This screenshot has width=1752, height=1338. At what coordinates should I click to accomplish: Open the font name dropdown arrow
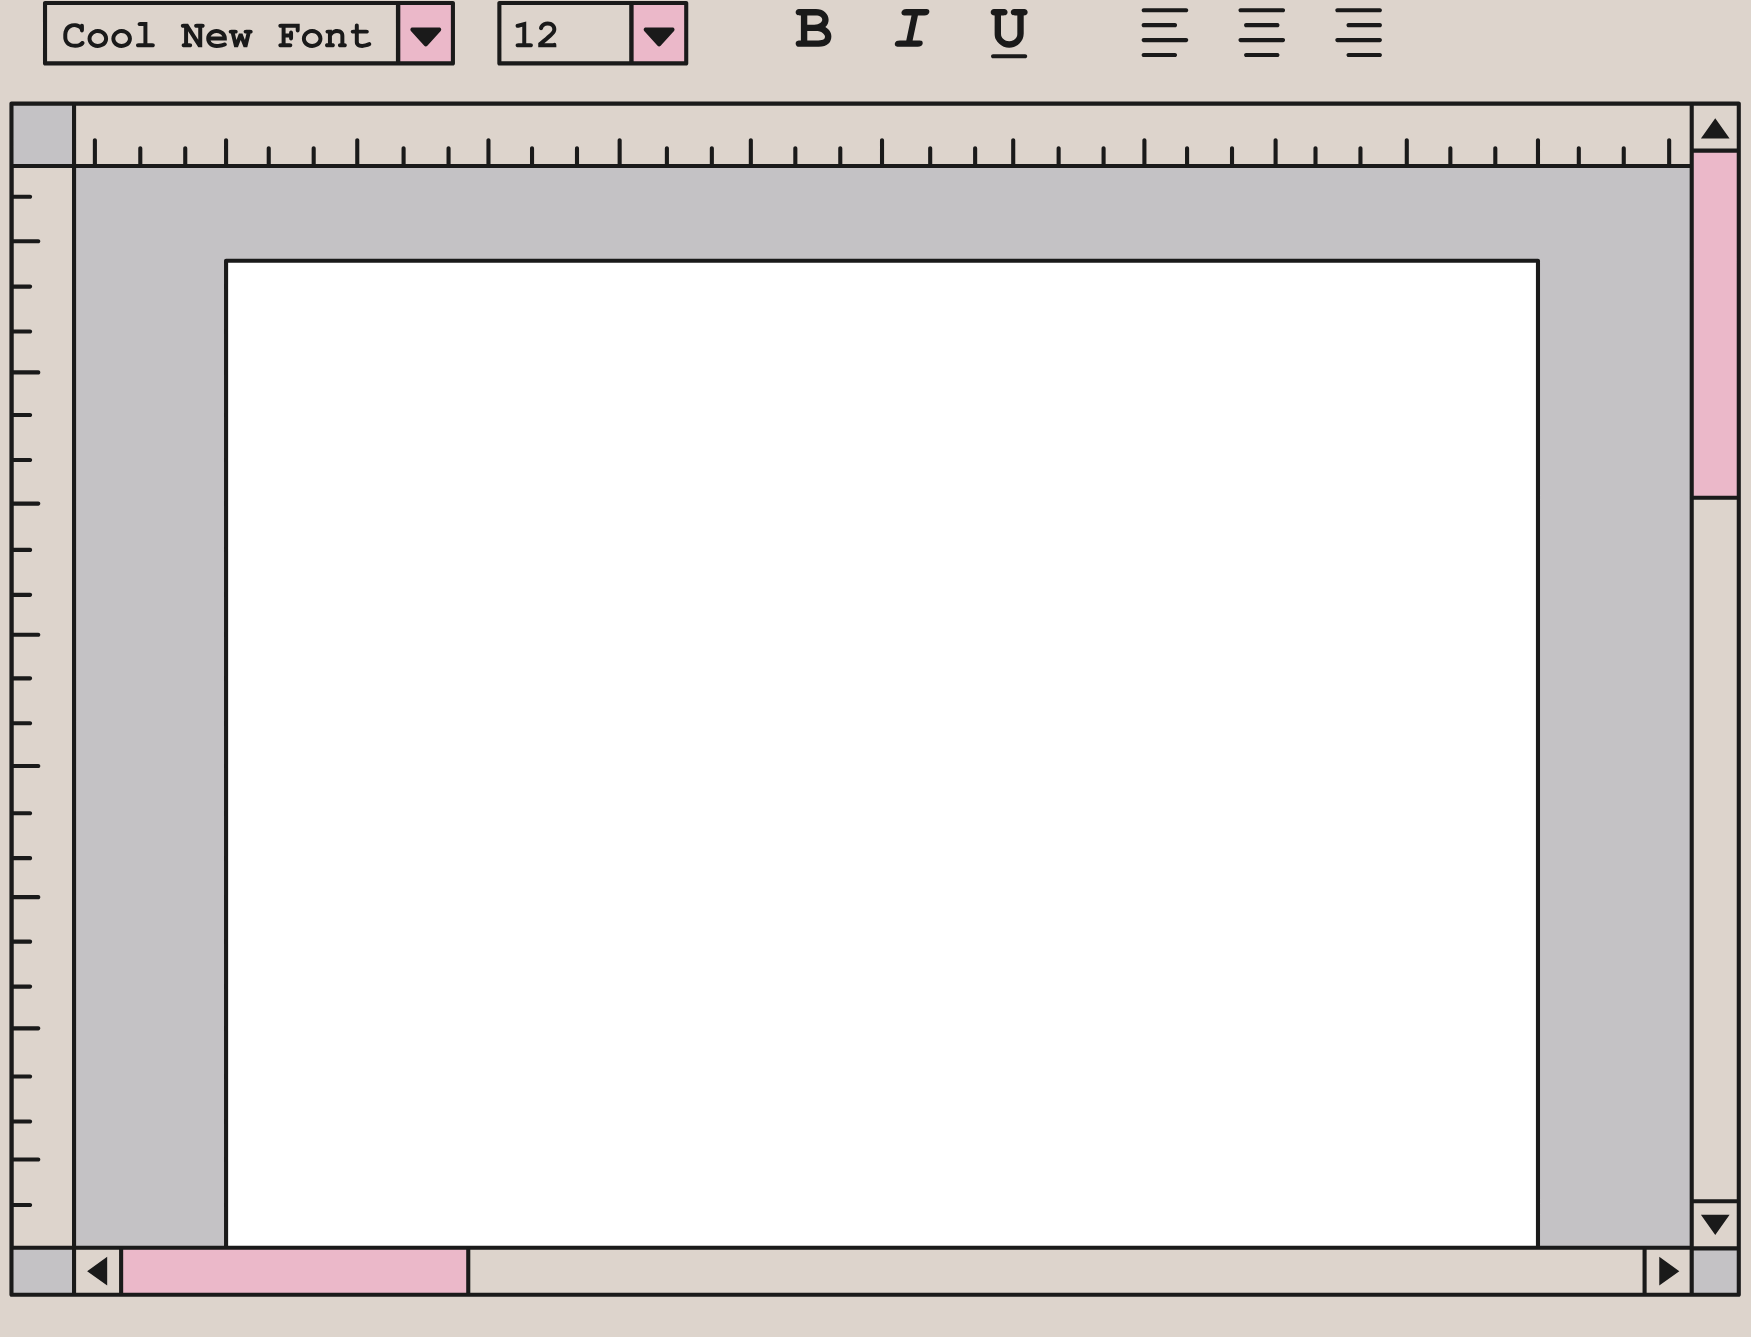pyautogui.click(x=426, y=35)
